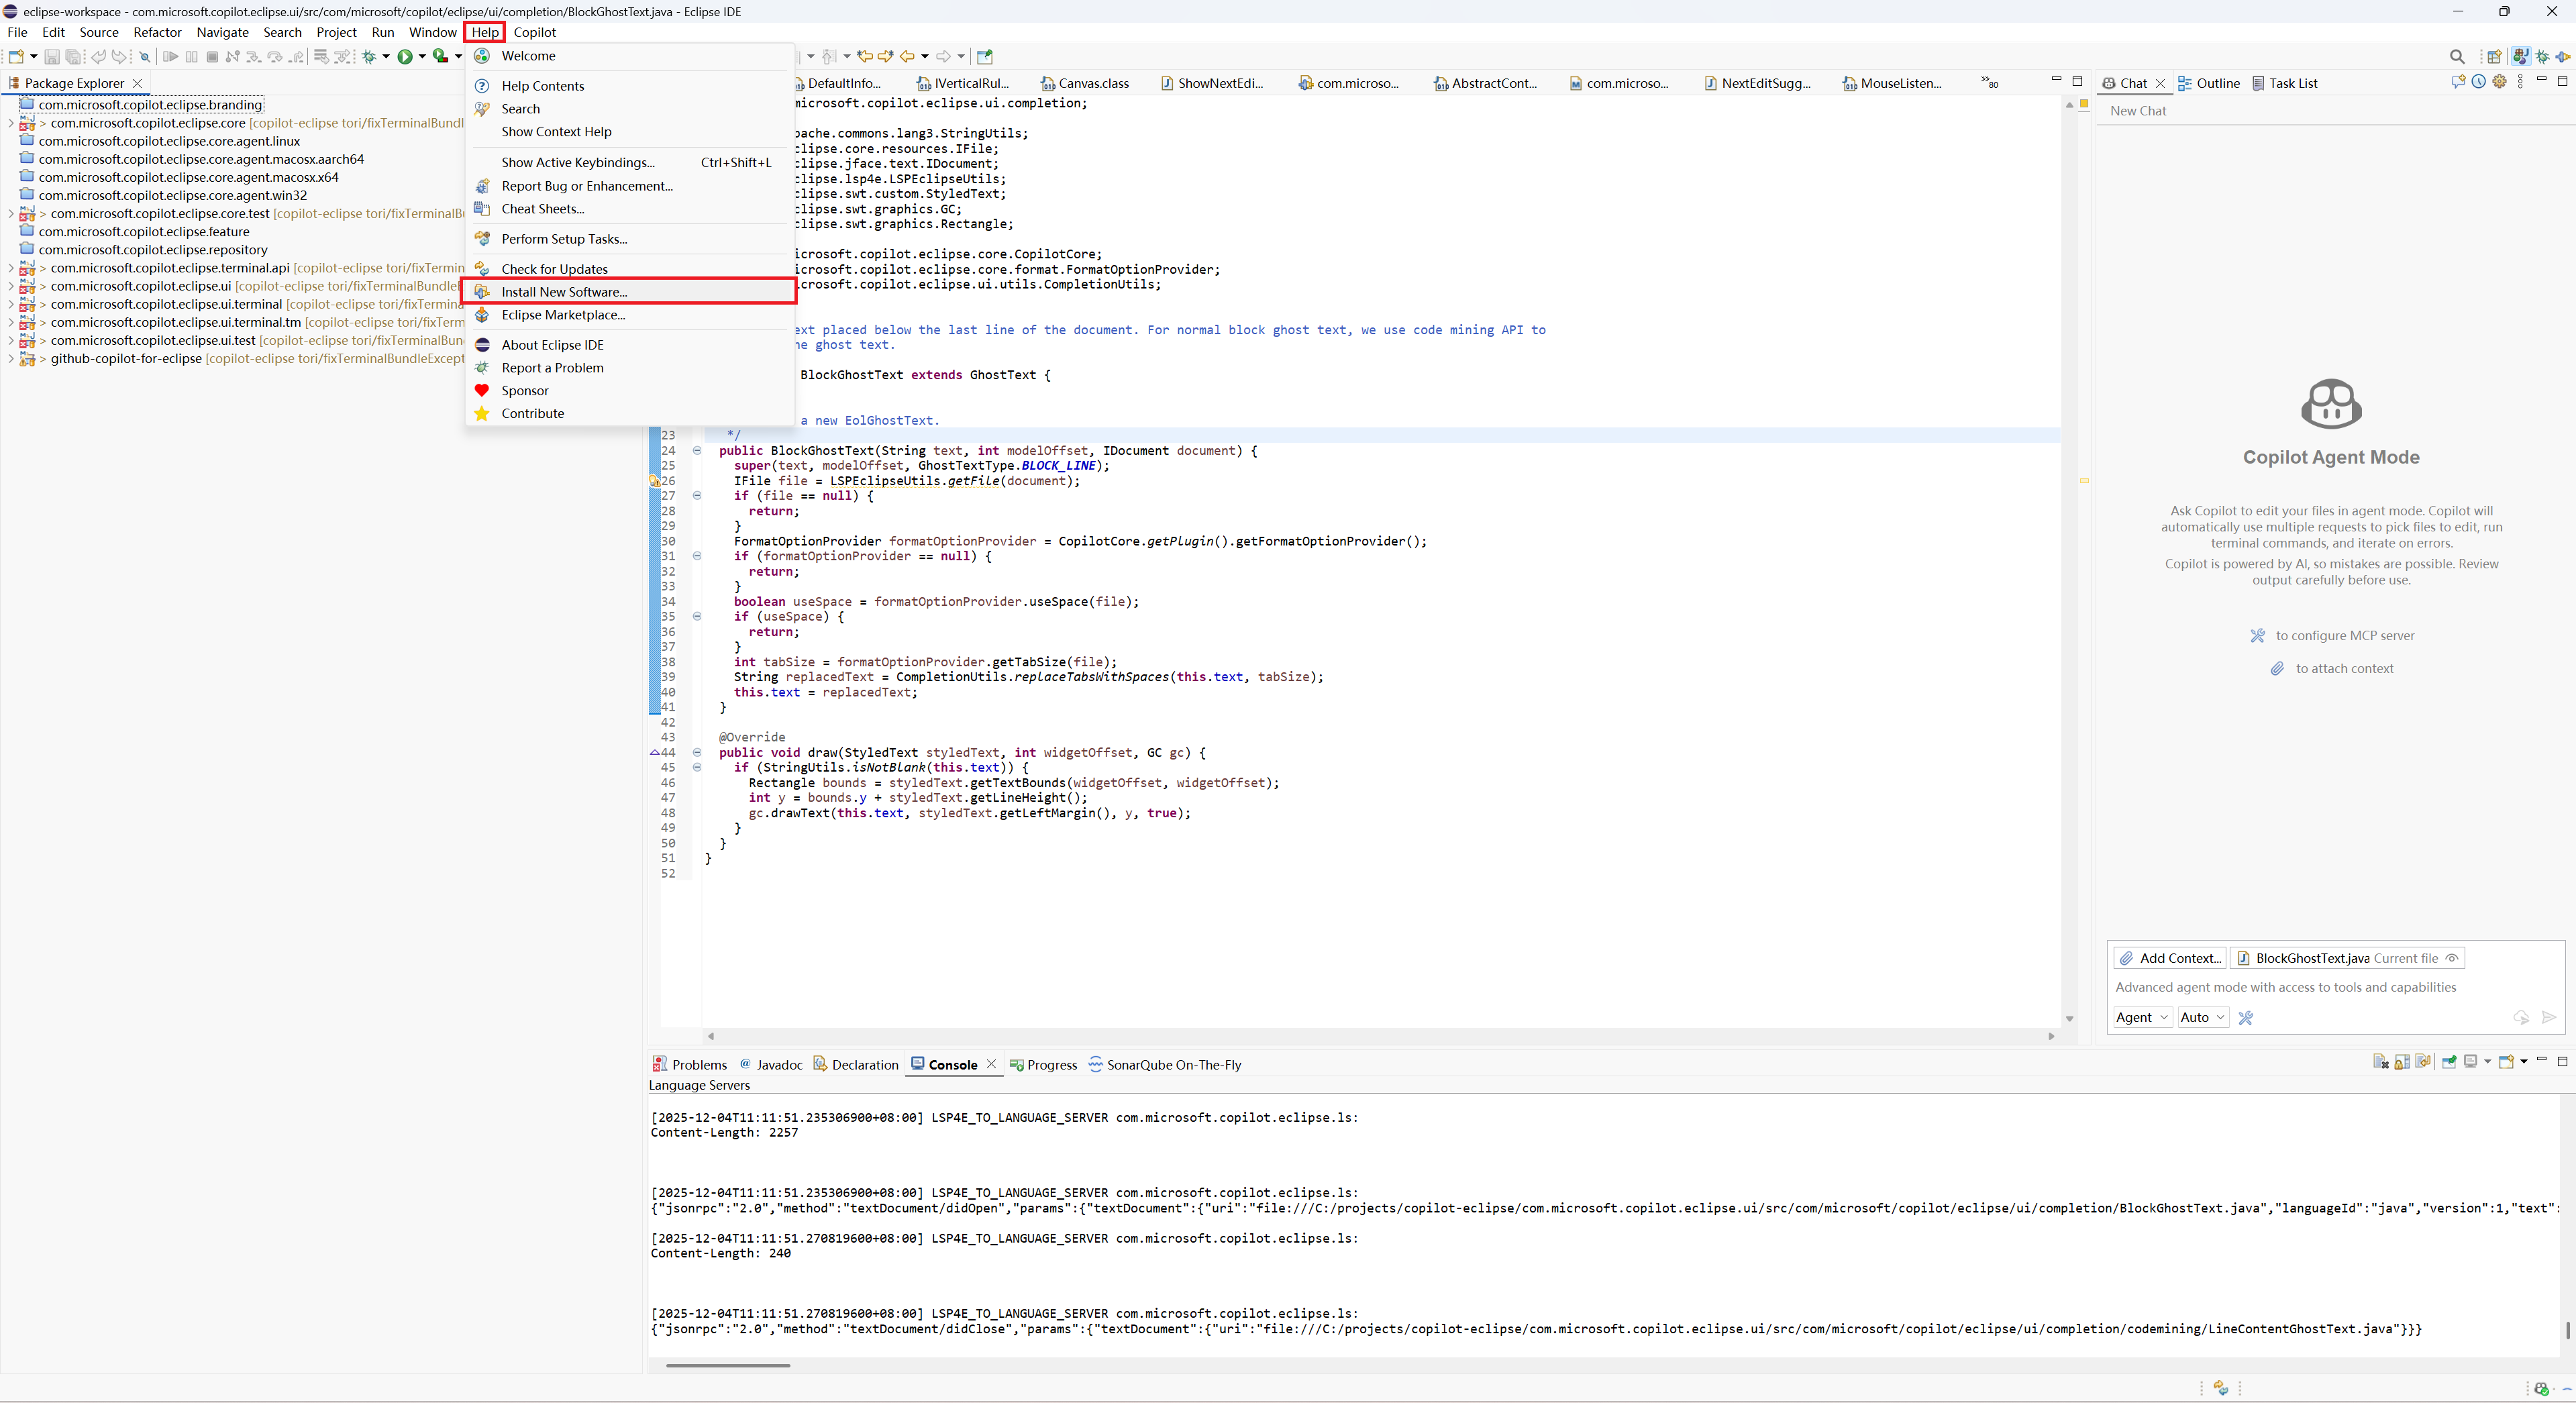Viewport: 2576px width, 1403px height.
Task: Toggle console Word Wrap icon
Action: 2423,1062
